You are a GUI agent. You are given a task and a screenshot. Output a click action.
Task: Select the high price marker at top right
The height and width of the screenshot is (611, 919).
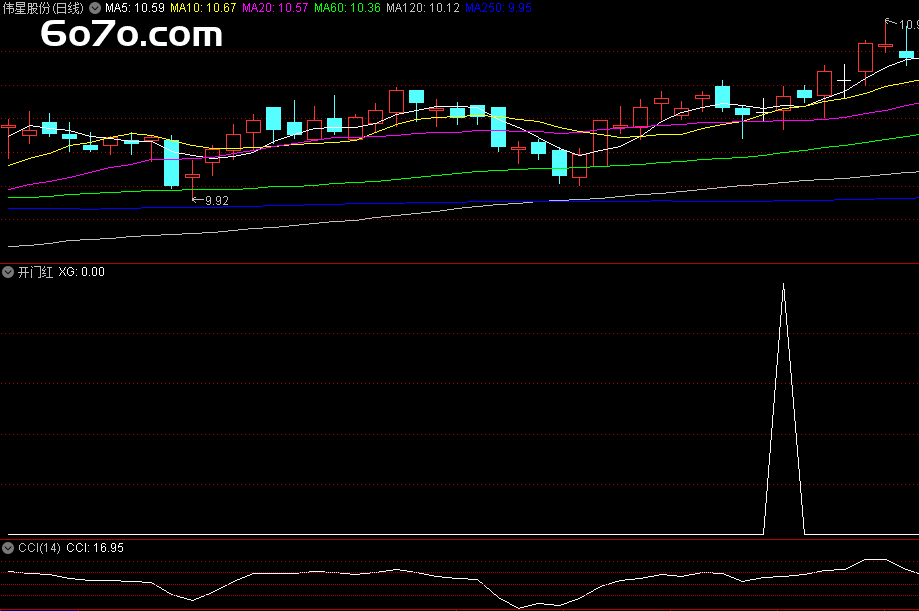tap(903, 24)
